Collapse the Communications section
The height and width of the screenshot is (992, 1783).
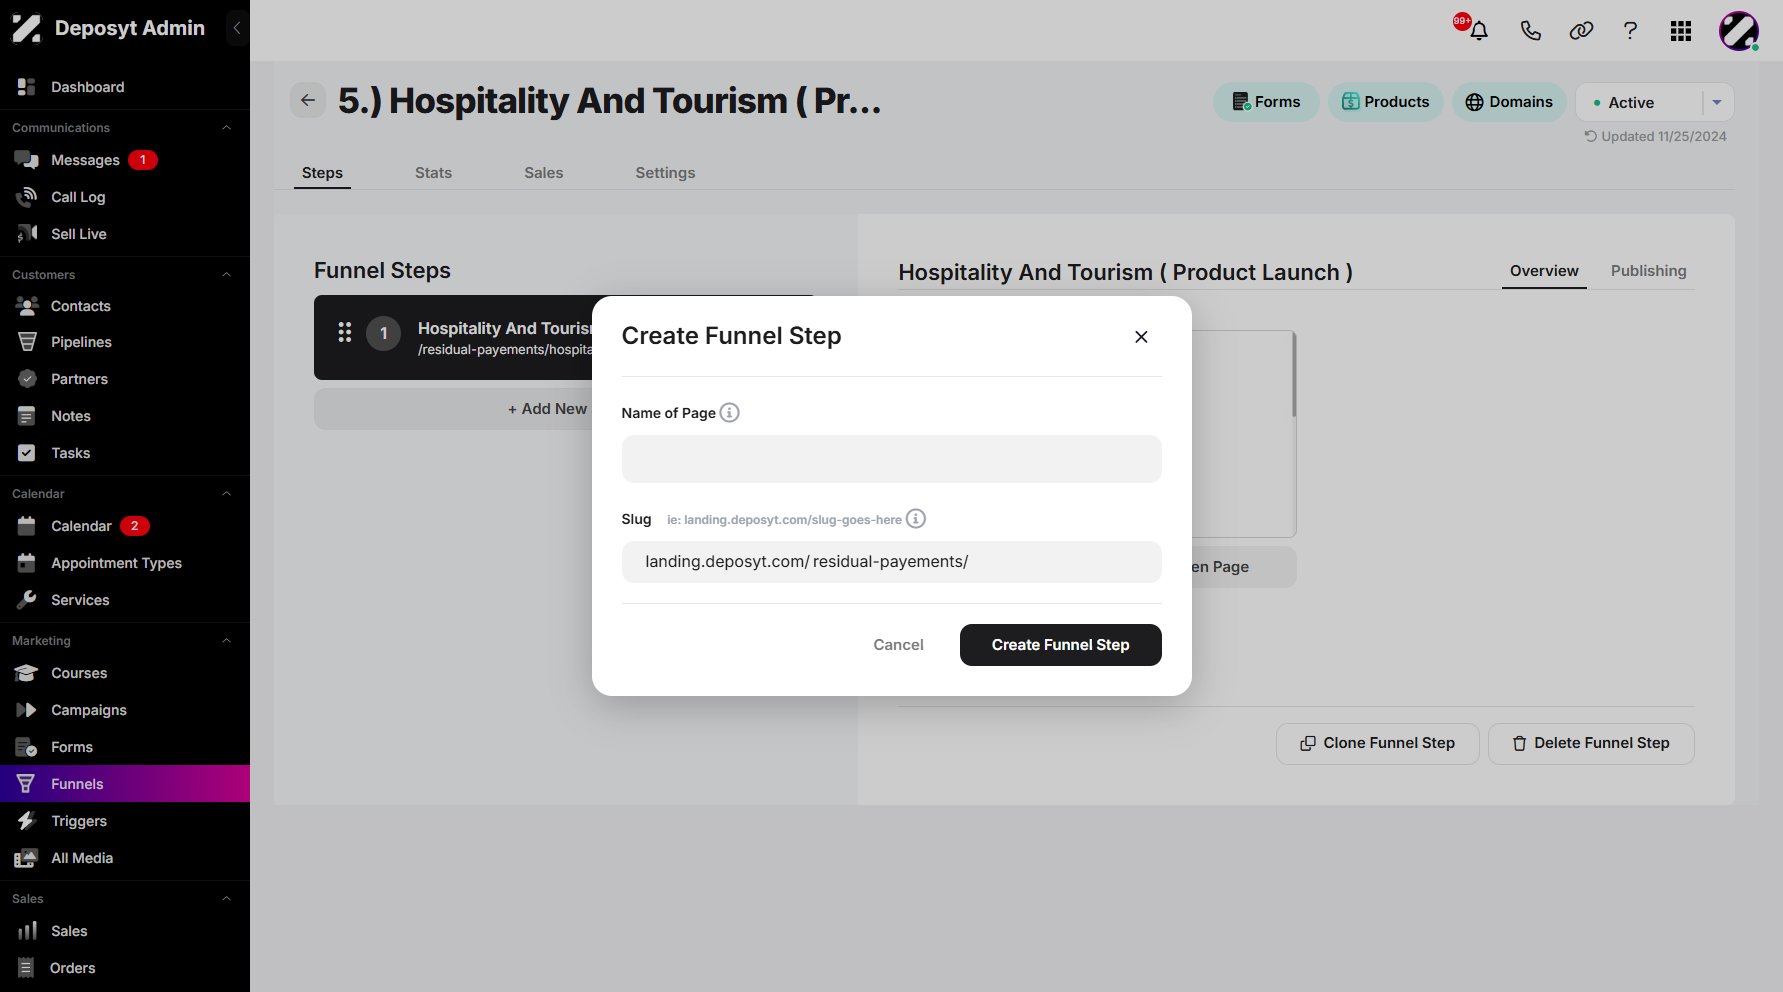click(226, 128)
